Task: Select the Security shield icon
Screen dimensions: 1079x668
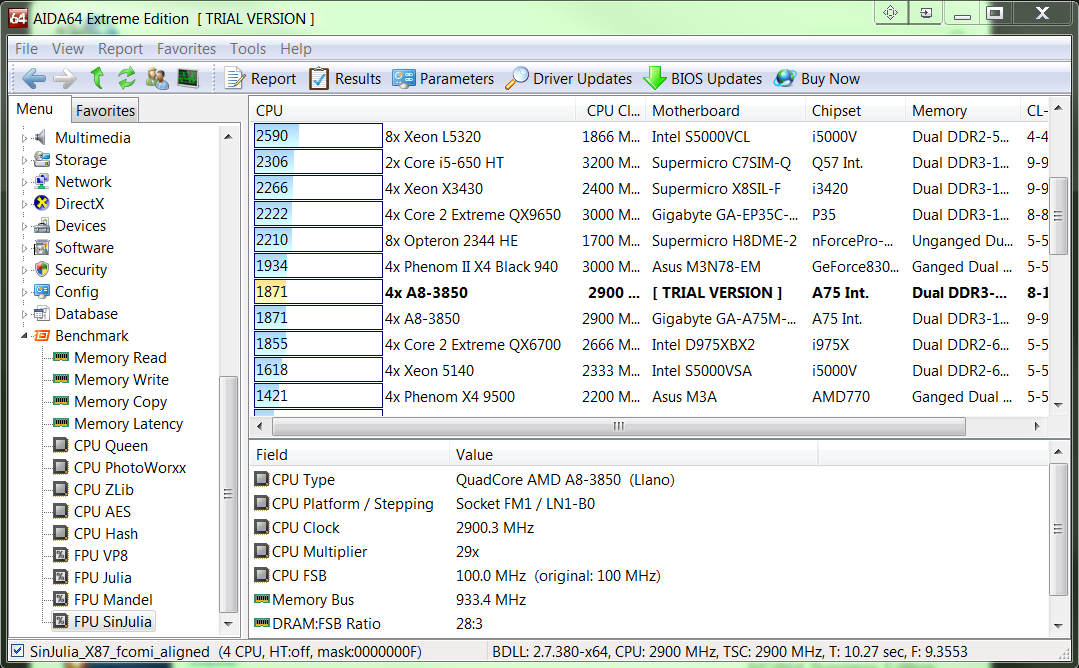Action: coord(41,270)
